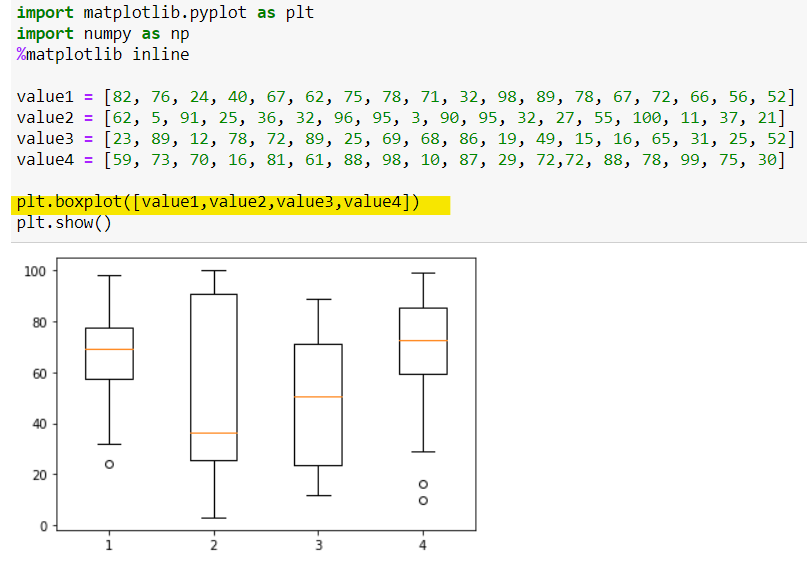Click the y-axis tick label 0

click(x=43, y=526)
